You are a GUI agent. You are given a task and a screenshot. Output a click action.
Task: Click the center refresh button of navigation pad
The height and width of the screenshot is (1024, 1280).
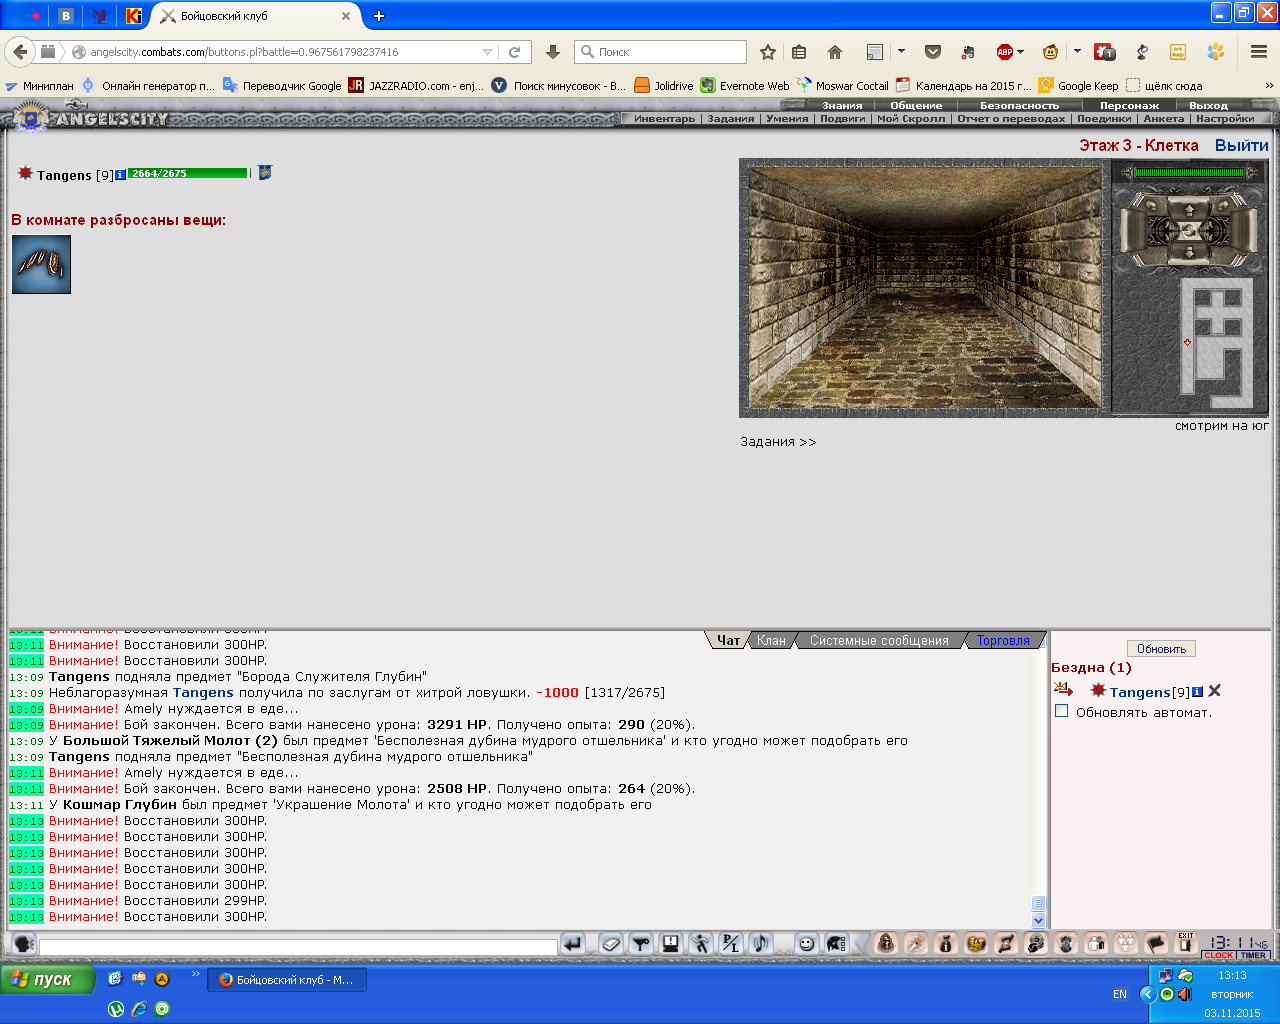[x=1189, y=231]
